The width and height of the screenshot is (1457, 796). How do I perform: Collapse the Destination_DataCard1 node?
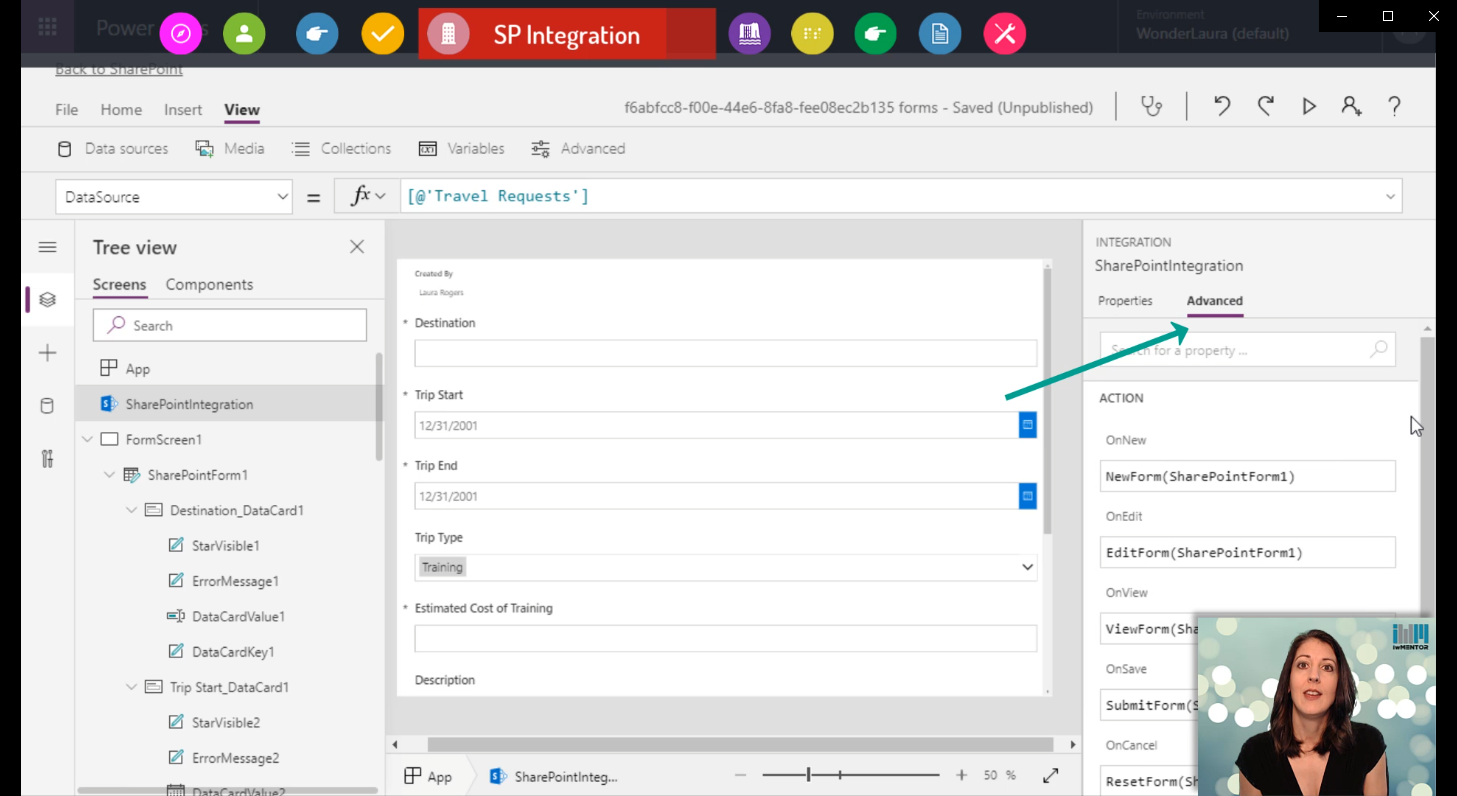point(132,510)
